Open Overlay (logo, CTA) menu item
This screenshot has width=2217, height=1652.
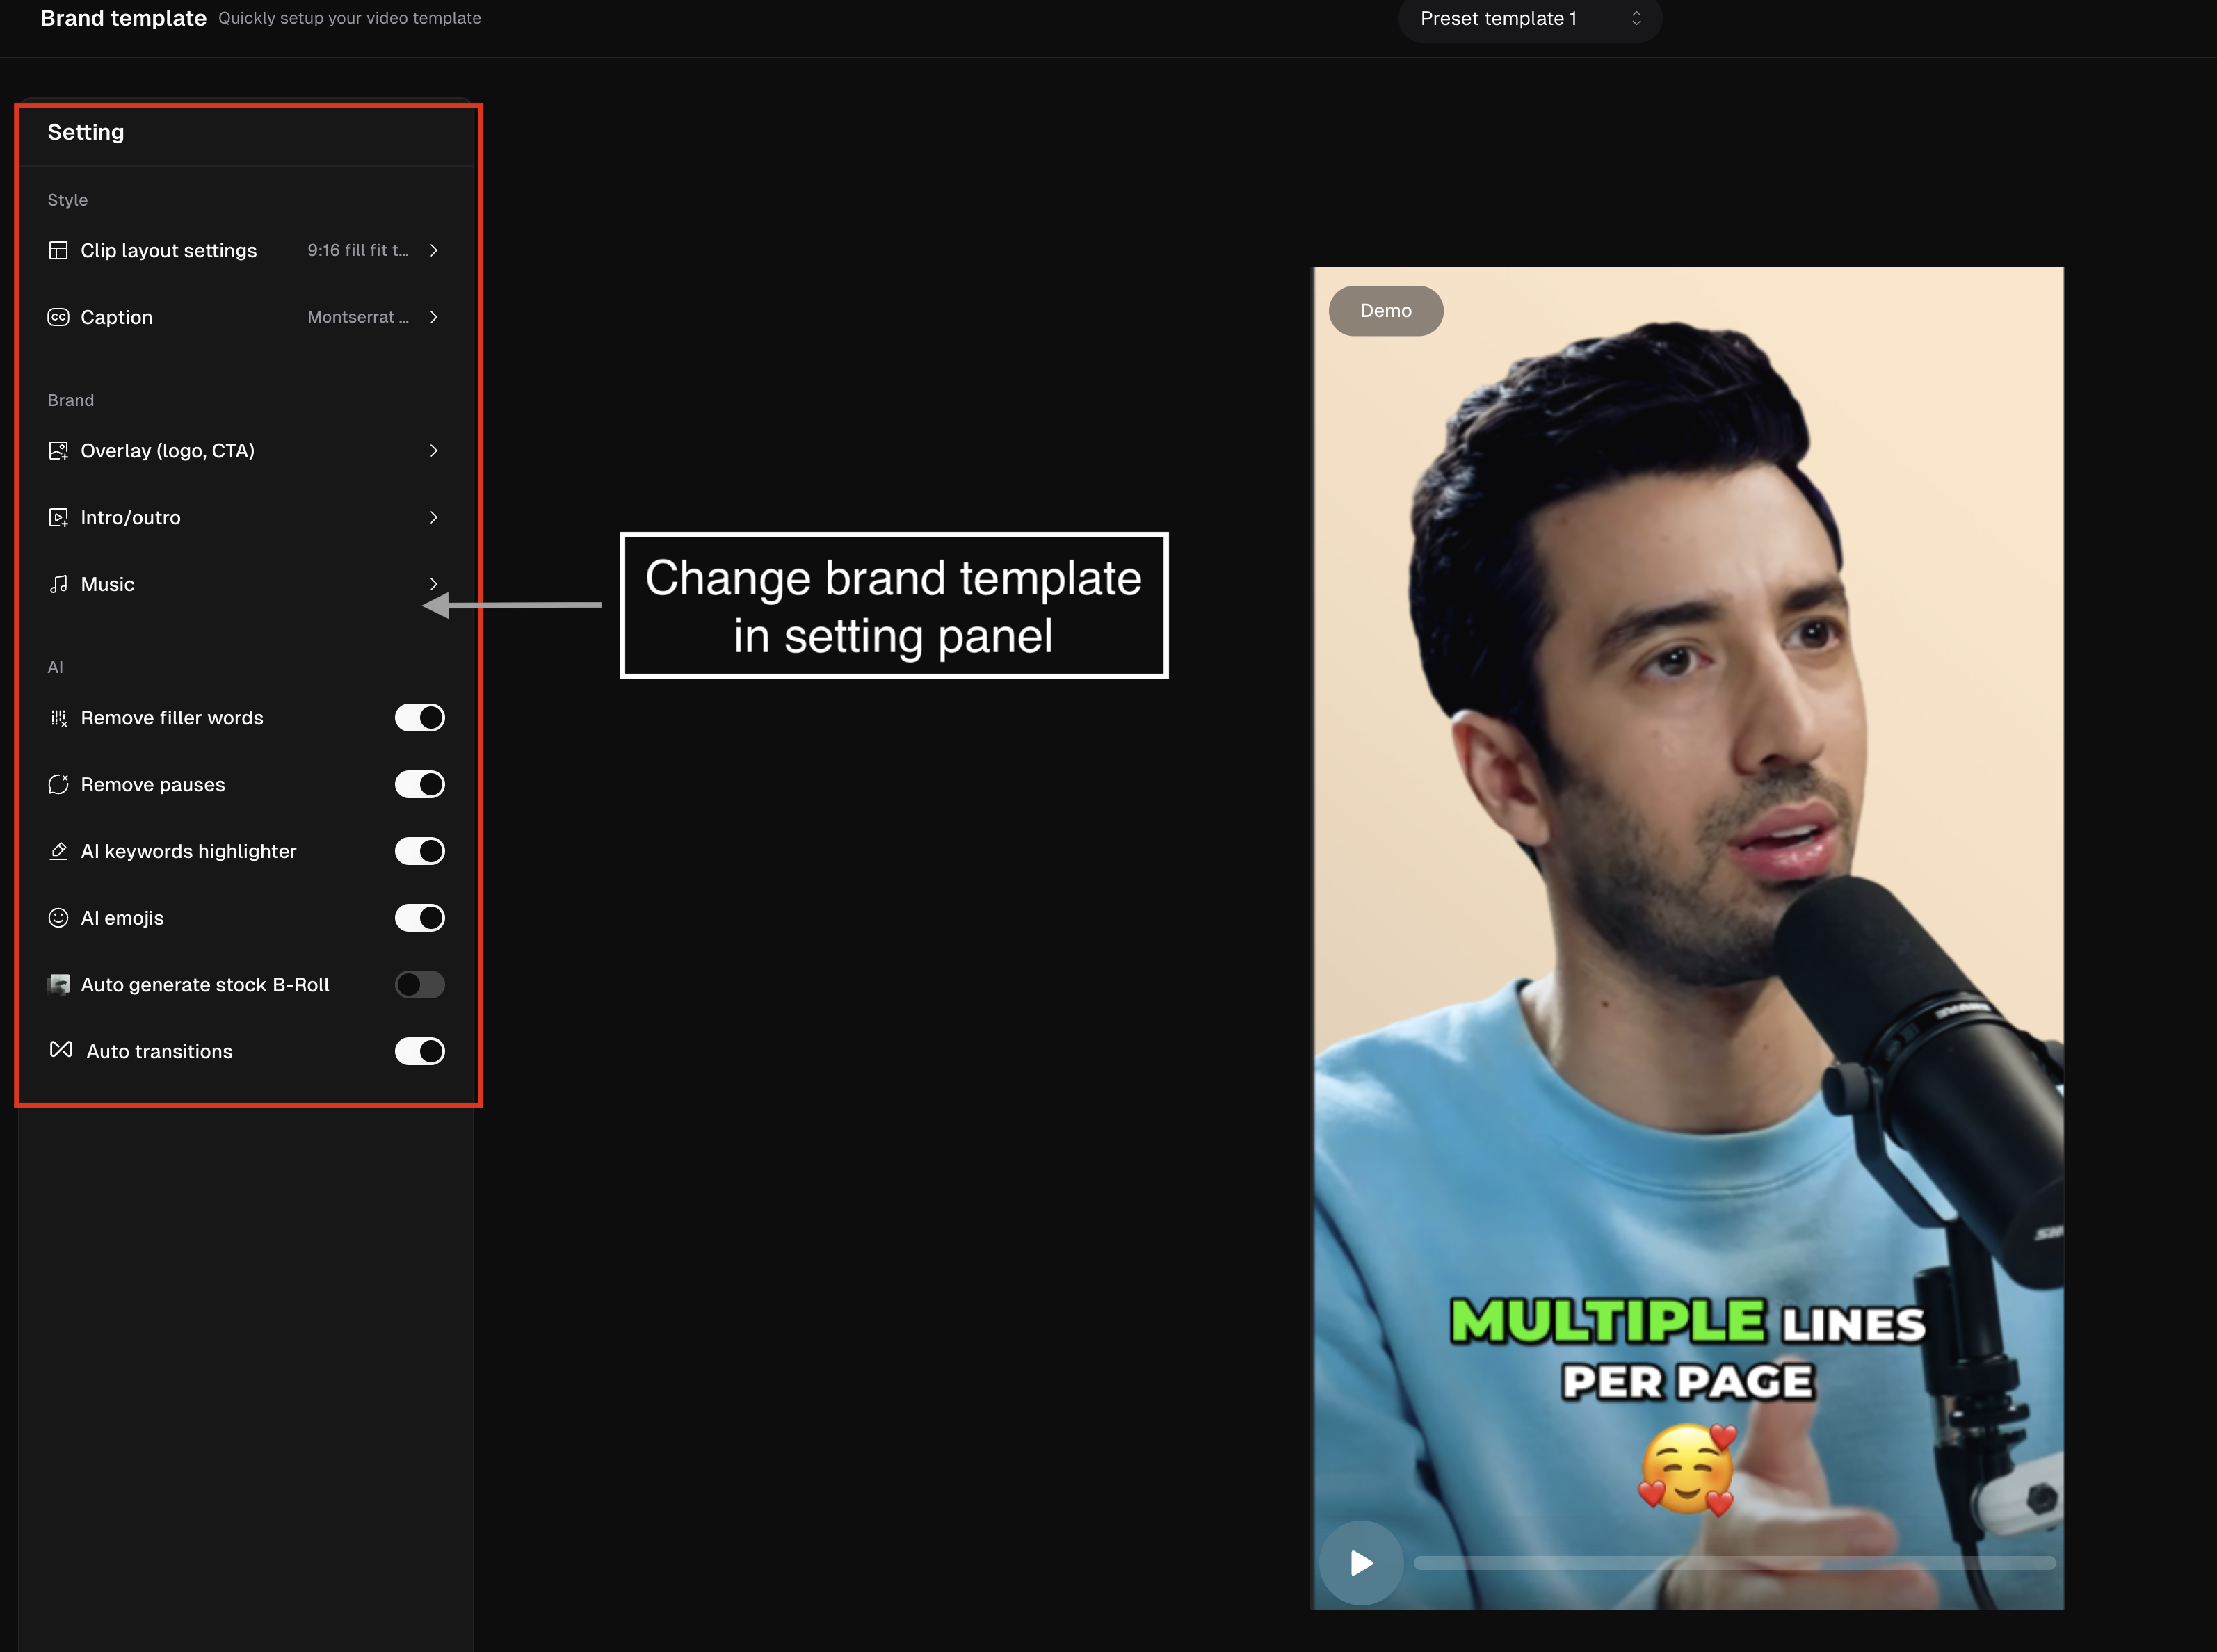pos(168,451)
